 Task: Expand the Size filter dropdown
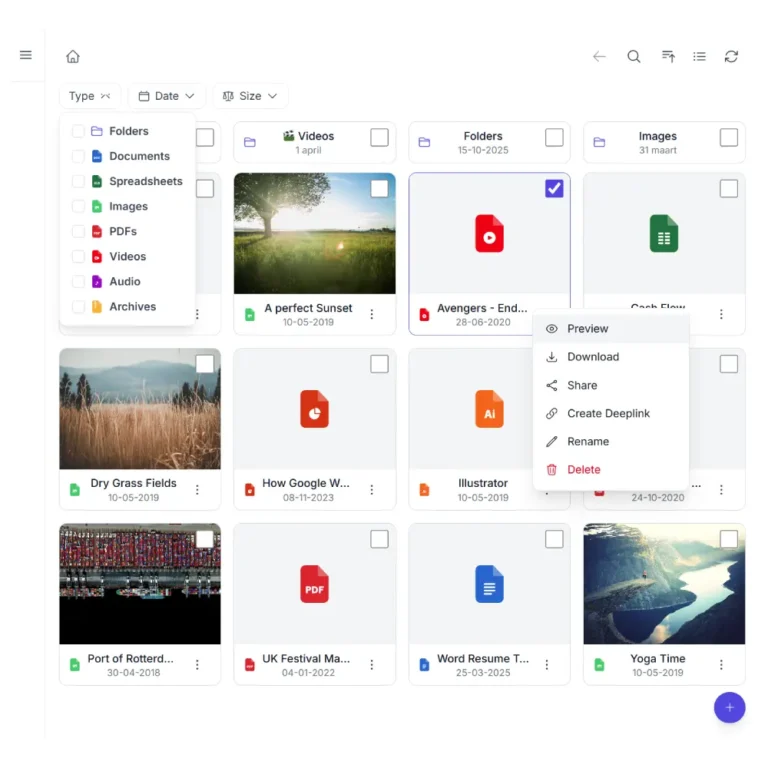point(250,96)
